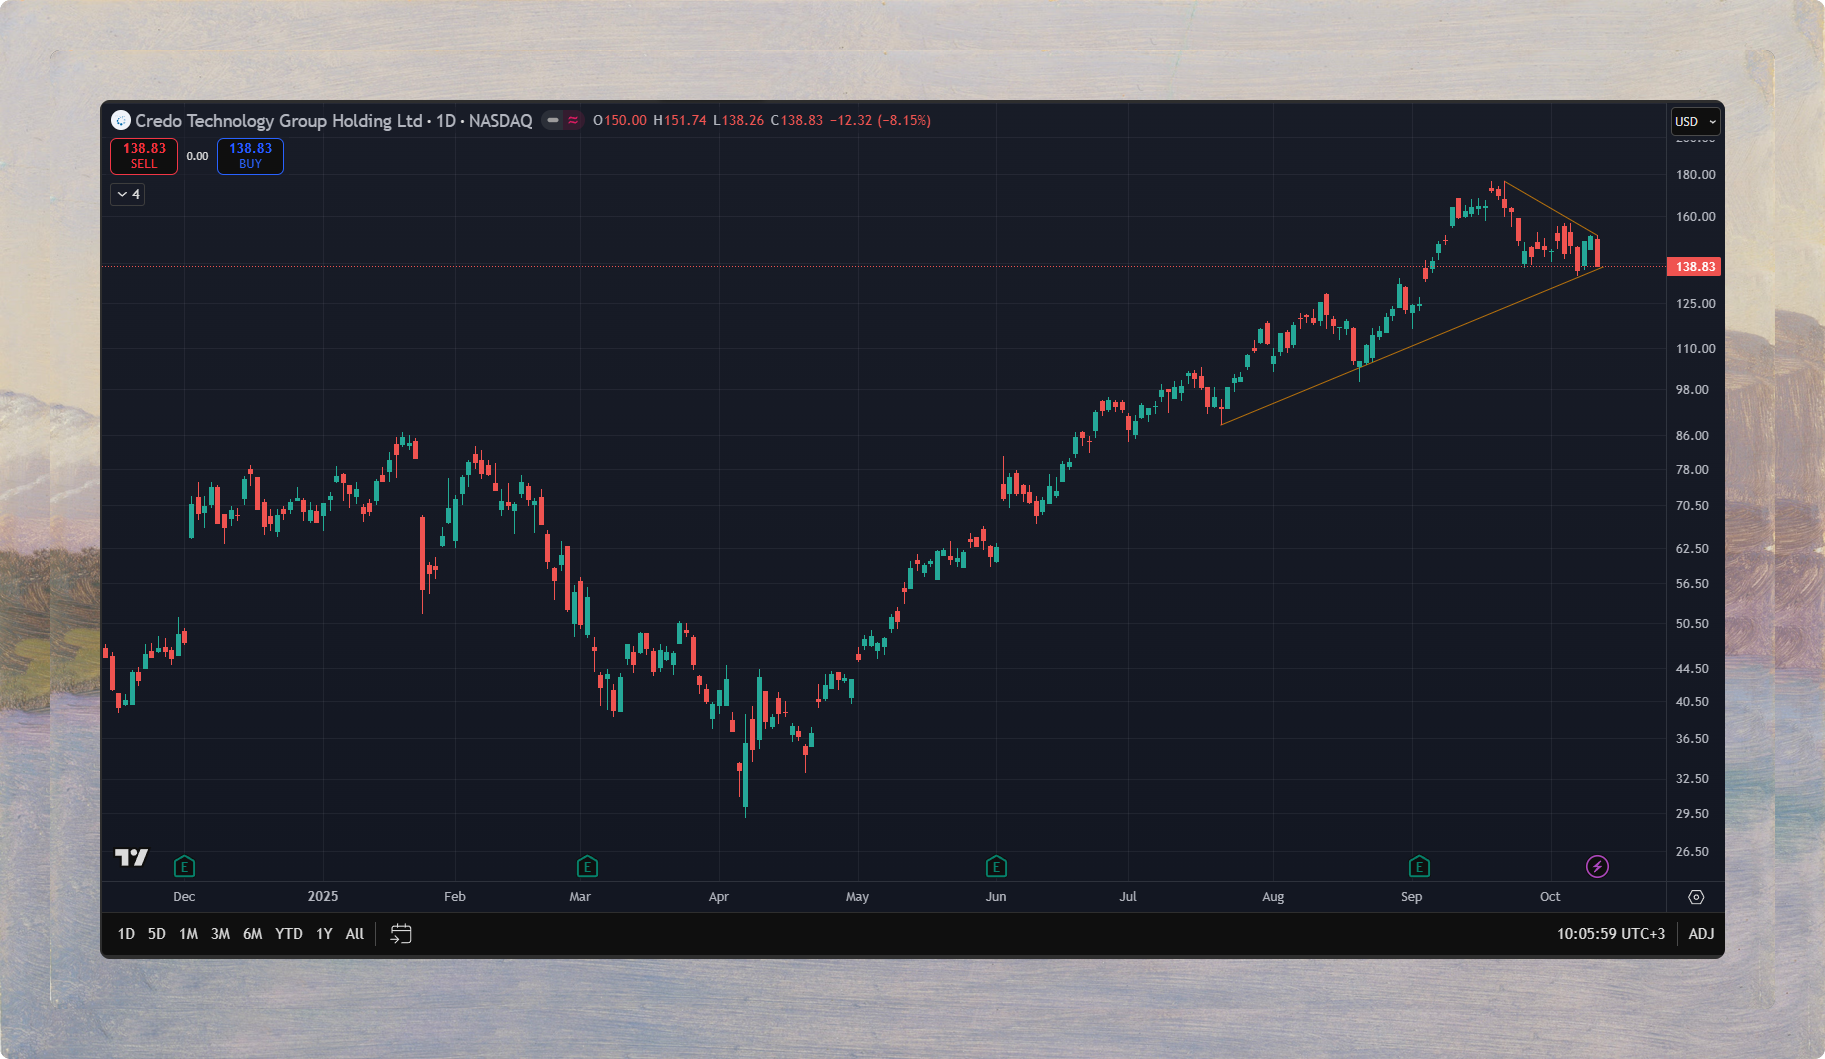
Task: Select the rising orange support trendline
Action: 1410,346
